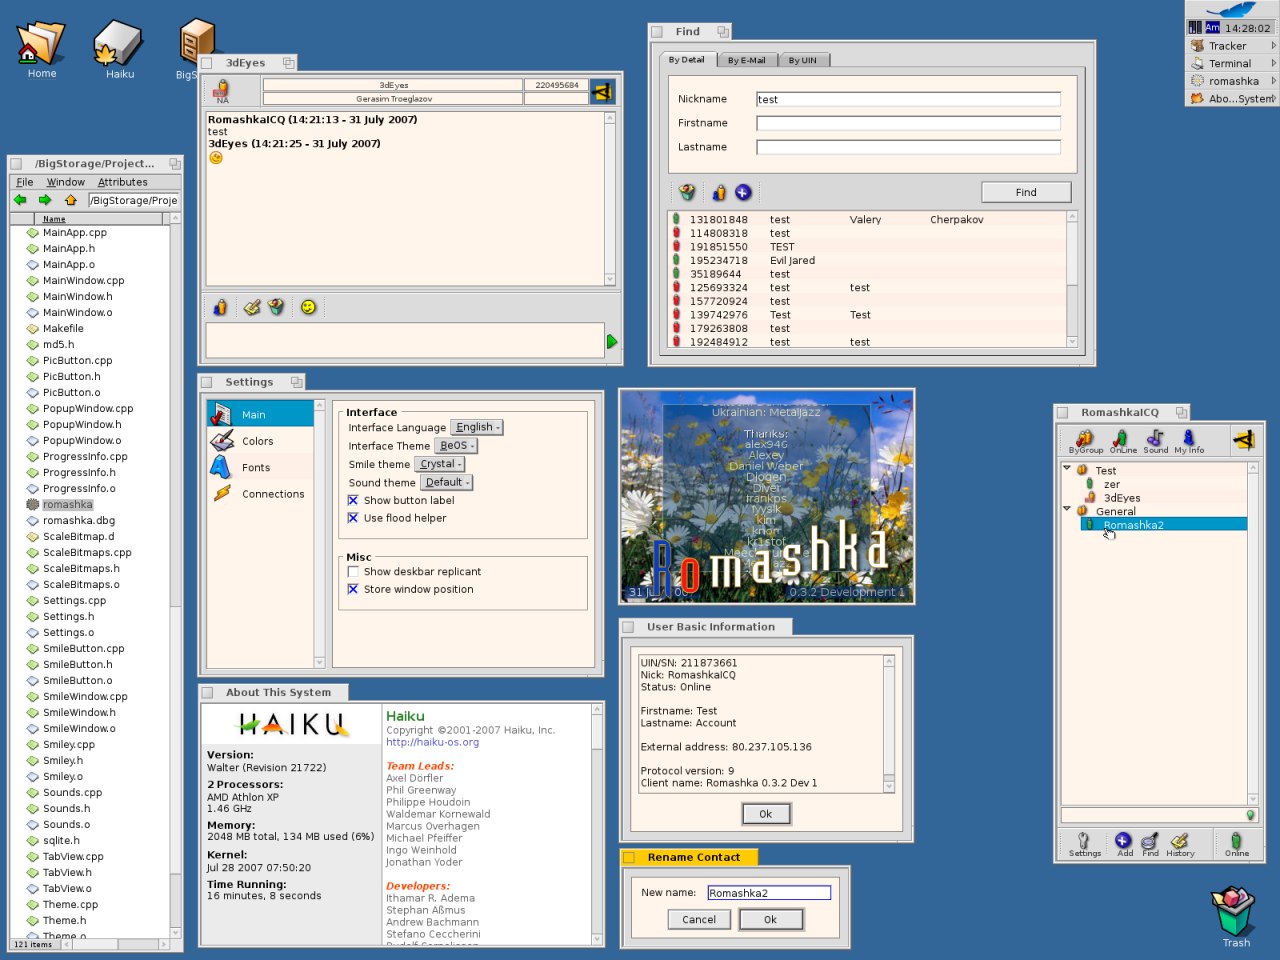Click Ok in User Basic Information

click(766, 814)
